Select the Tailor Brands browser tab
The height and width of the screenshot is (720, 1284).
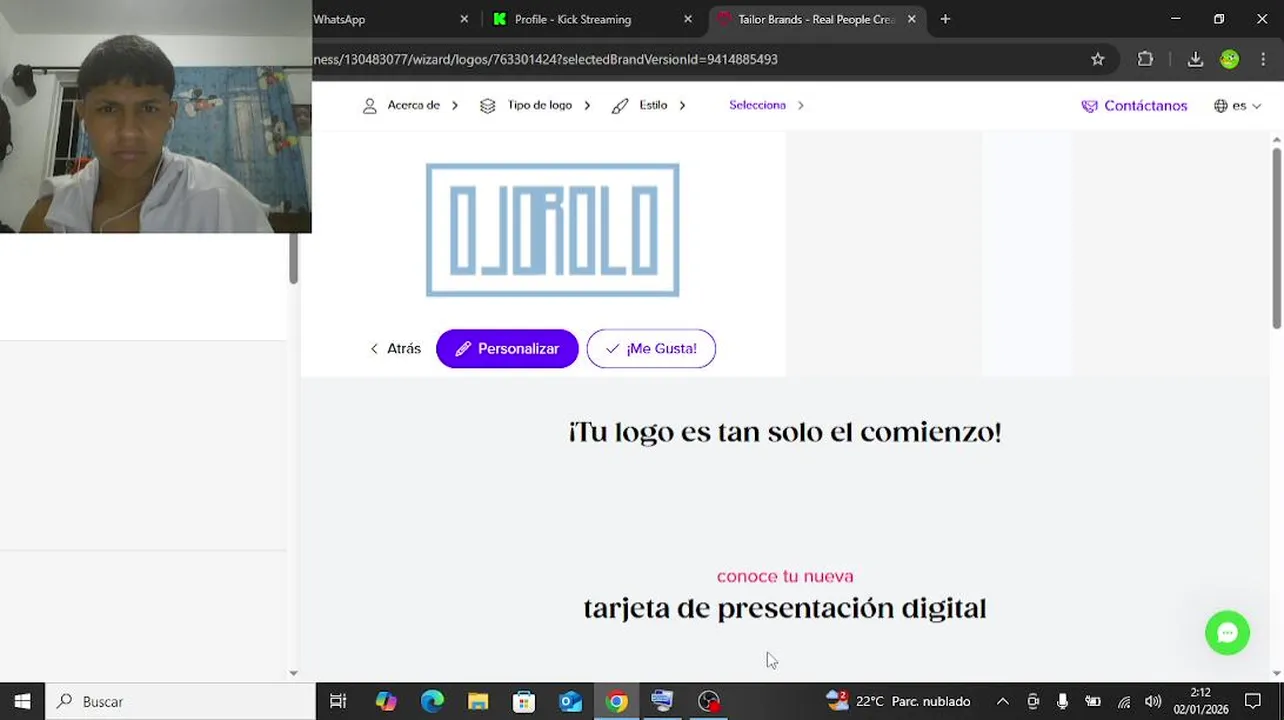[815, 19]
